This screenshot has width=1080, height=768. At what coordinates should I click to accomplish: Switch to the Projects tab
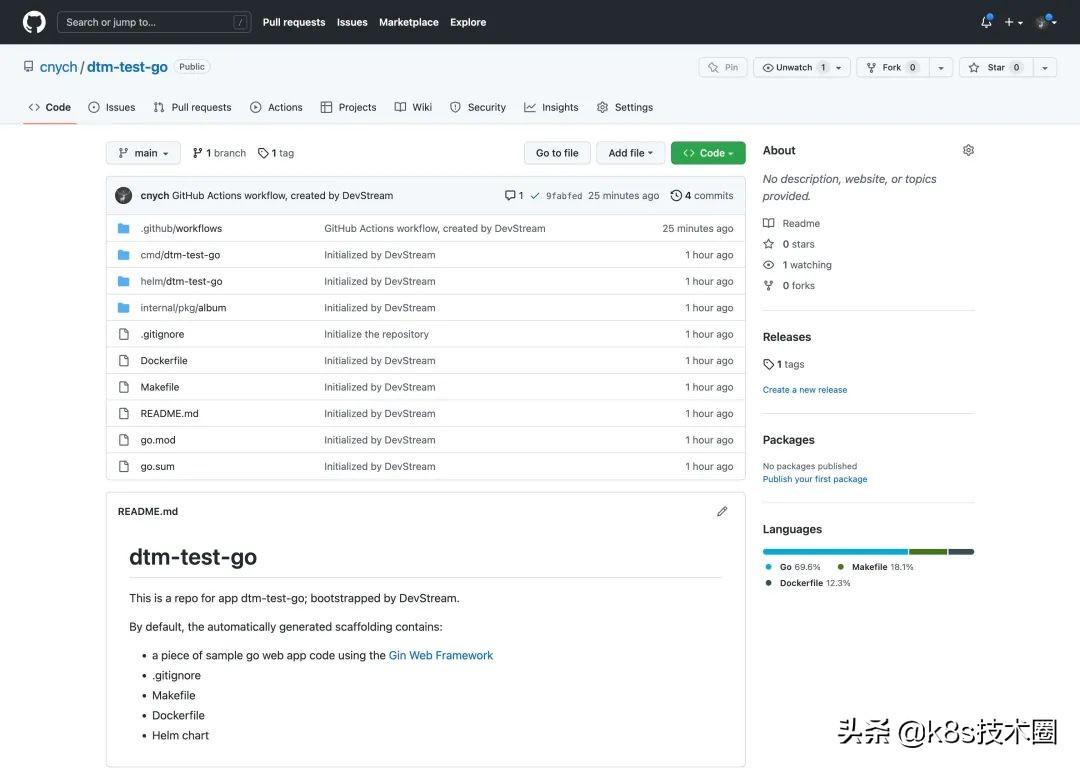pyautogui.click(x=349, y=107)
